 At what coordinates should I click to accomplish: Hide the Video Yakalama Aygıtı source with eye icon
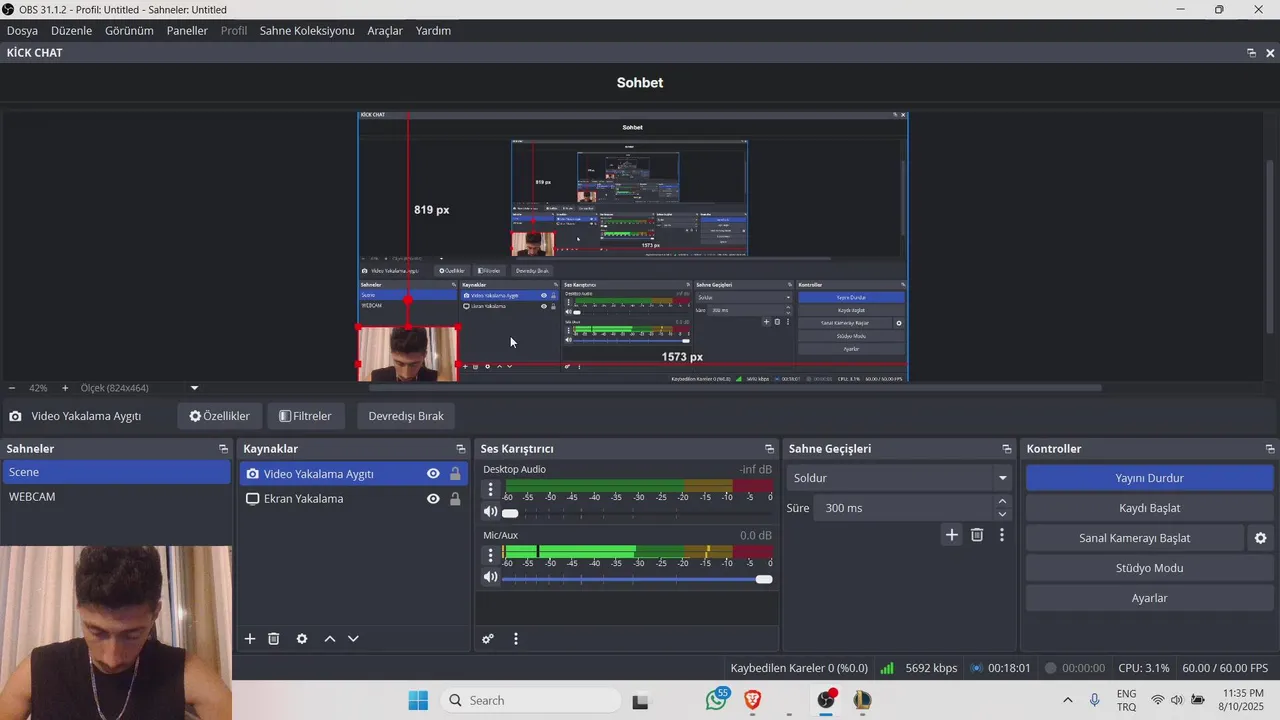click(433, 474)
